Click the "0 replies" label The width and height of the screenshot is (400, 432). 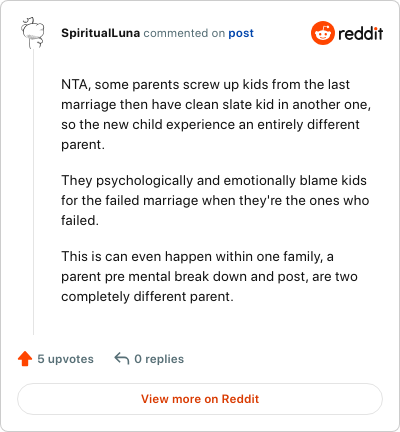pyautogui.click(x=159, y=359)
